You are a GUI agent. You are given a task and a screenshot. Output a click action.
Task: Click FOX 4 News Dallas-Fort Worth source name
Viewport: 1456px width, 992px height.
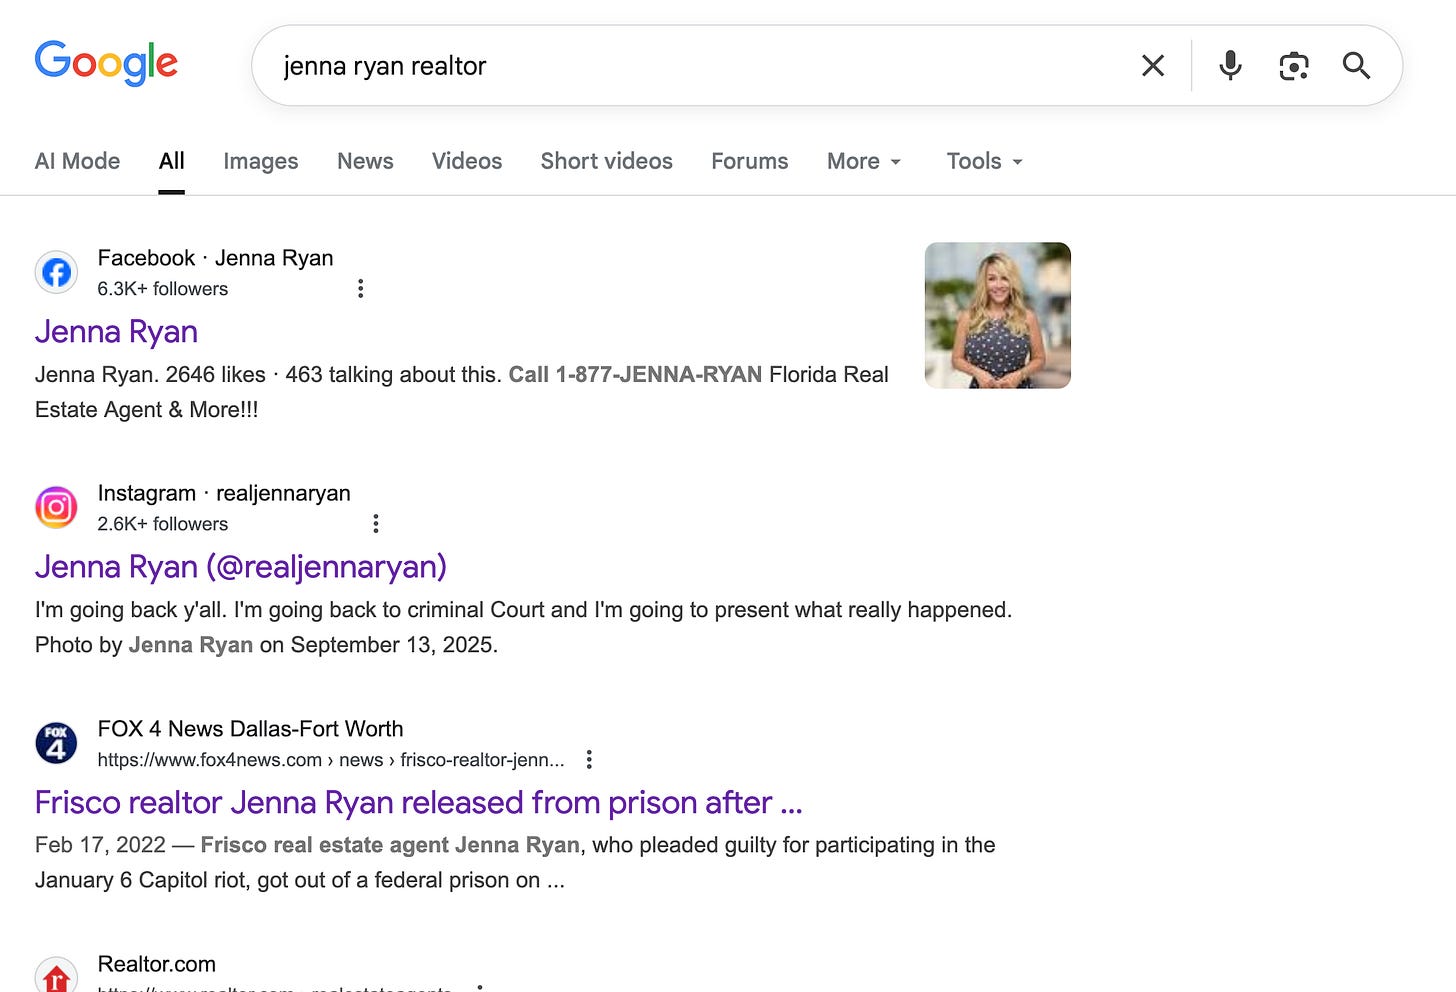coord(251,729)
